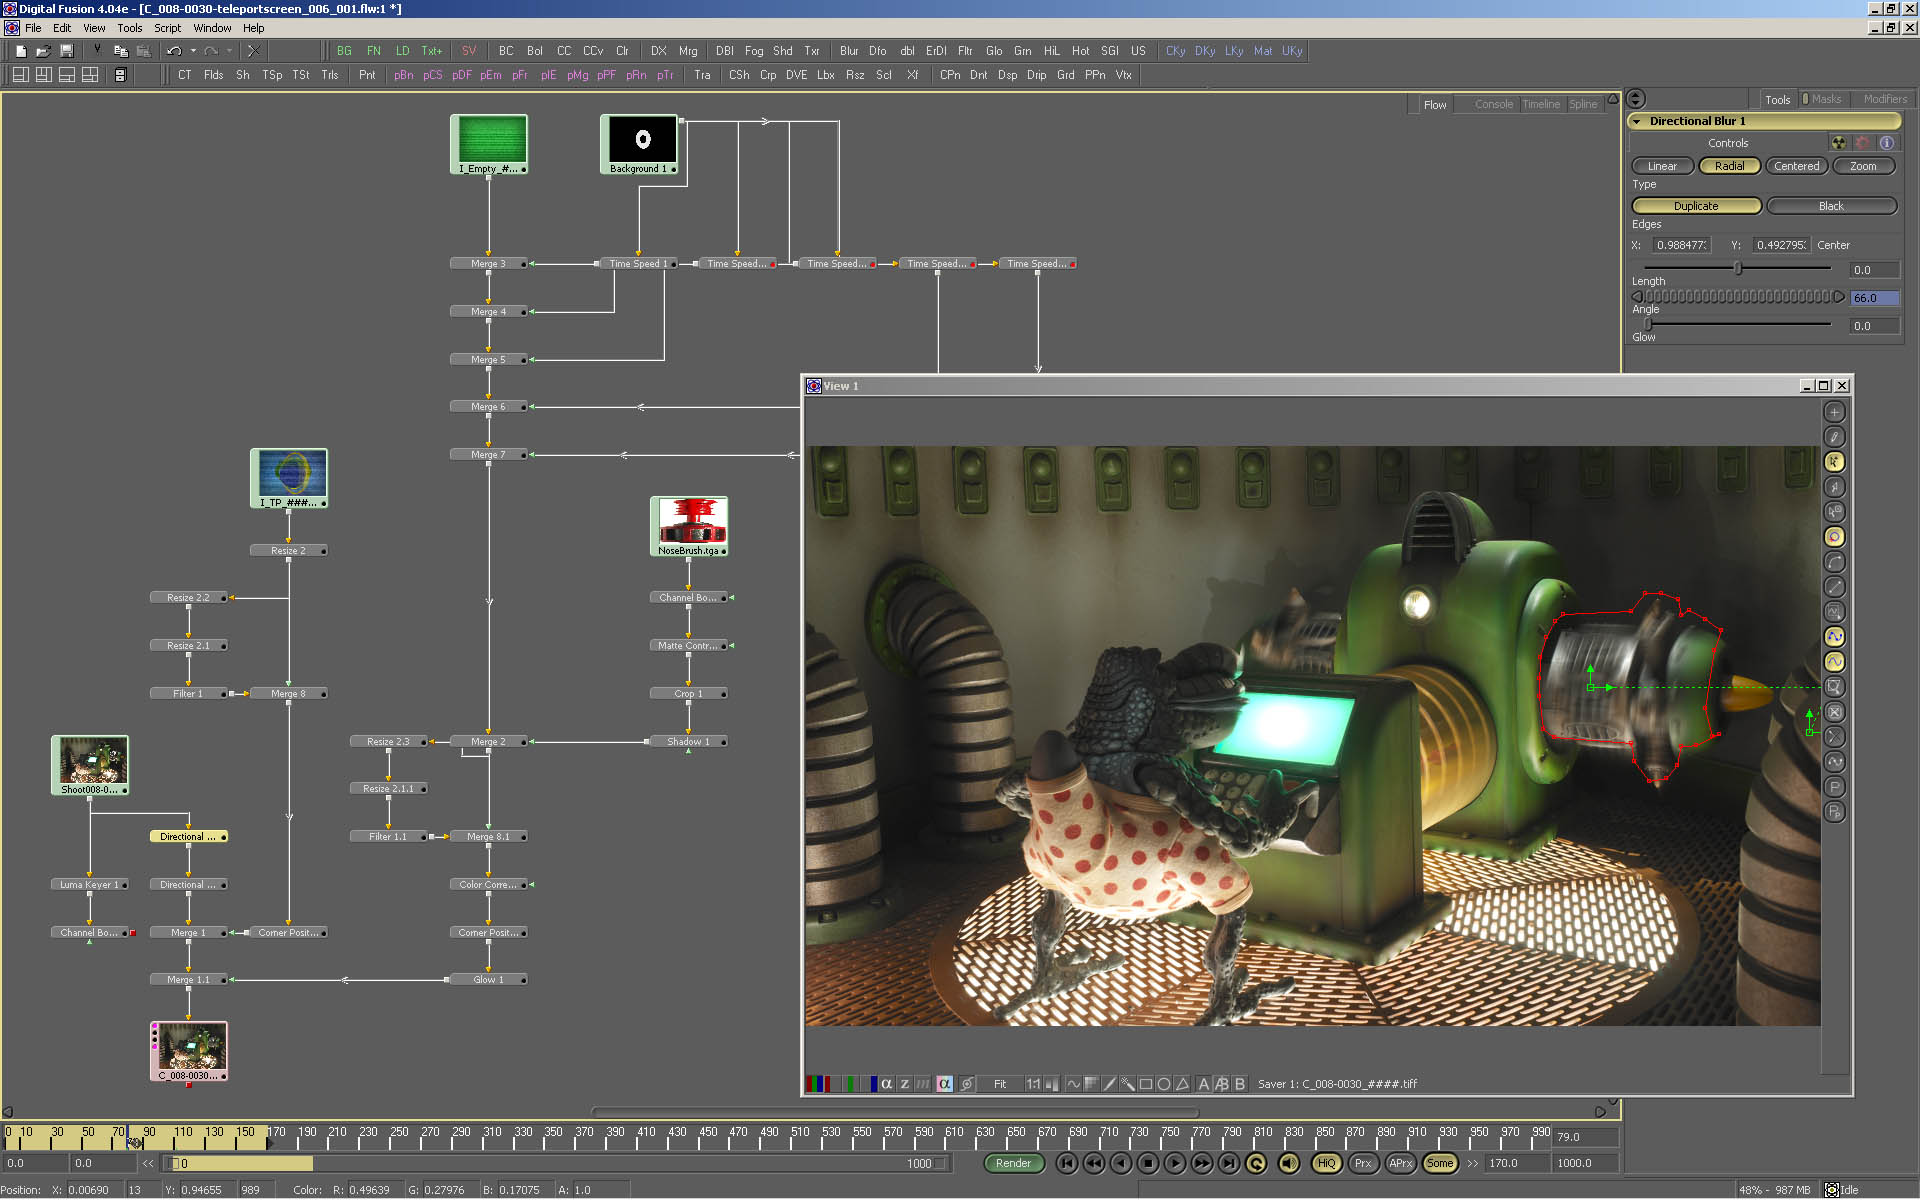Click the green Render button

pyautogui.click(x=1013, y=1163)
